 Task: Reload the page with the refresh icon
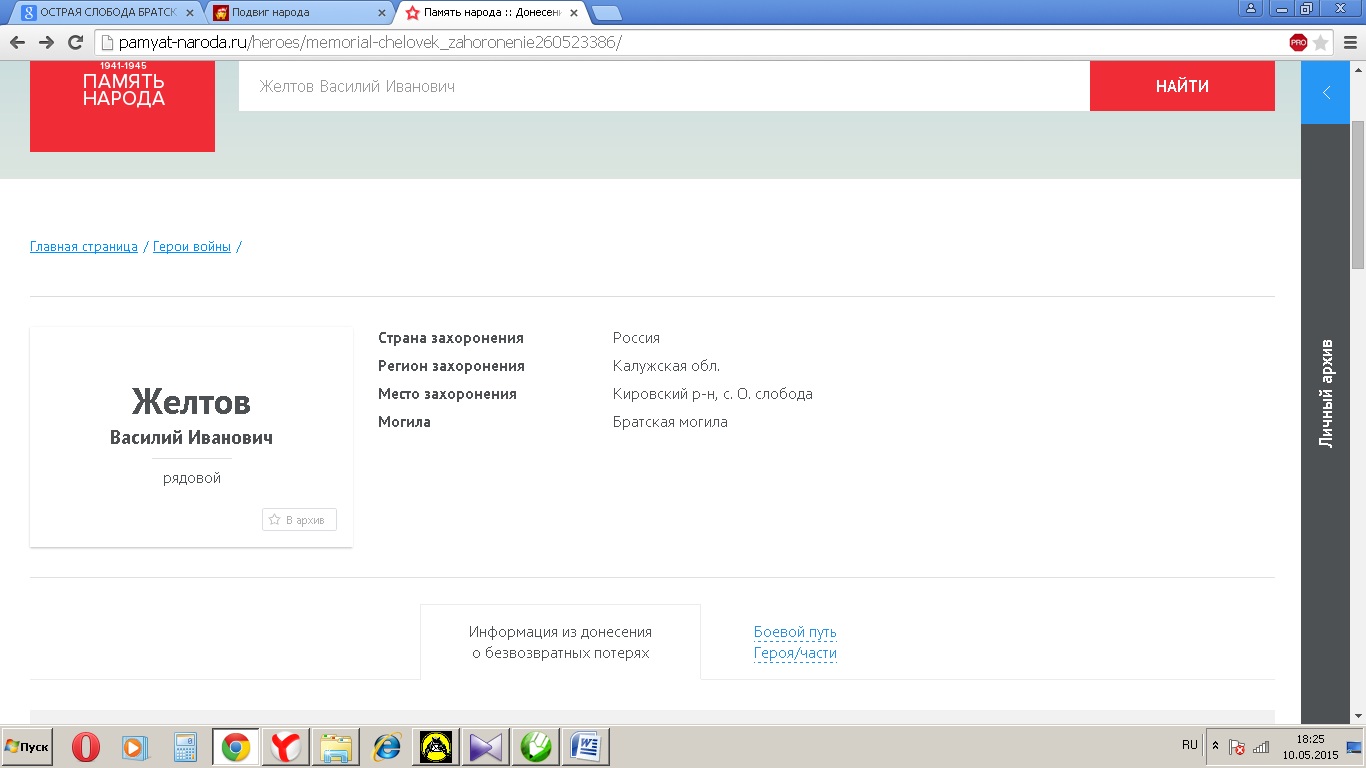(x=75, y=42)
